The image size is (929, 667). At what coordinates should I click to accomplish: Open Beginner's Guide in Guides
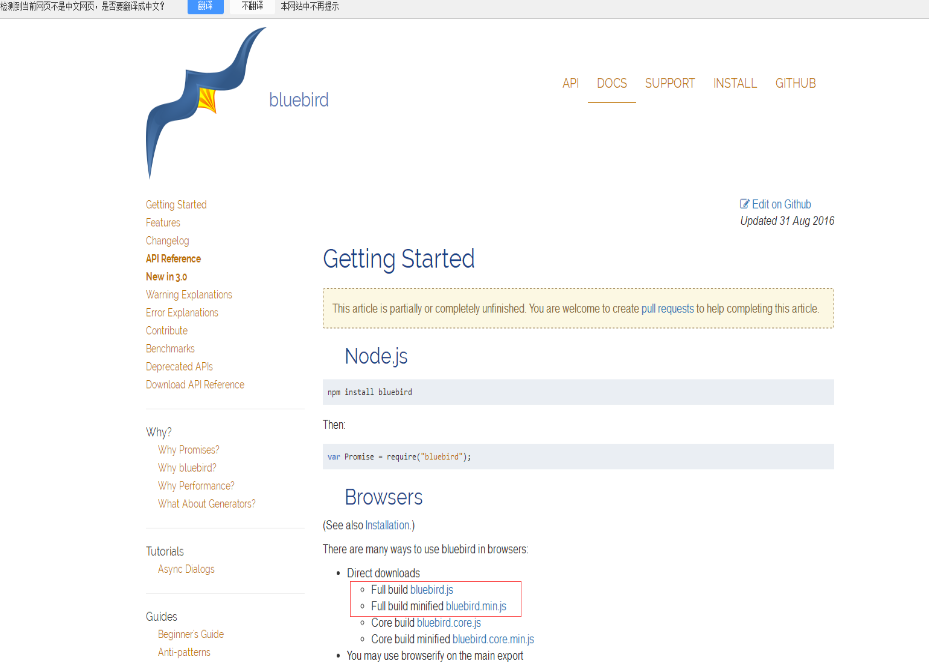[x=191, y=634]
